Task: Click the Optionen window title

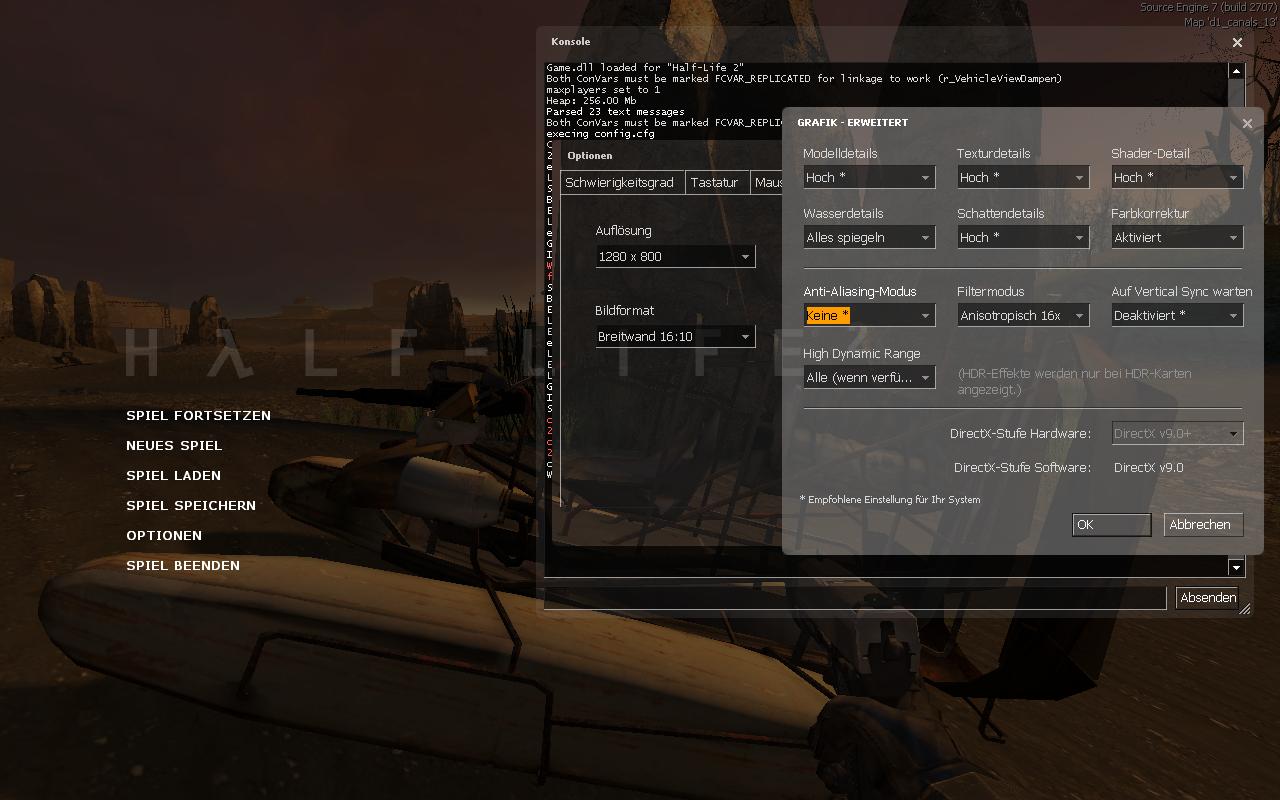Action: click(590, 155)
